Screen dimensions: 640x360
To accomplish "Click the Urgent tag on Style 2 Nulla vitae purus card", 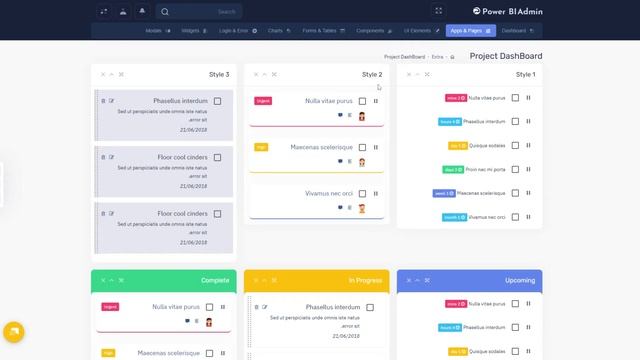I will point(263,101).
